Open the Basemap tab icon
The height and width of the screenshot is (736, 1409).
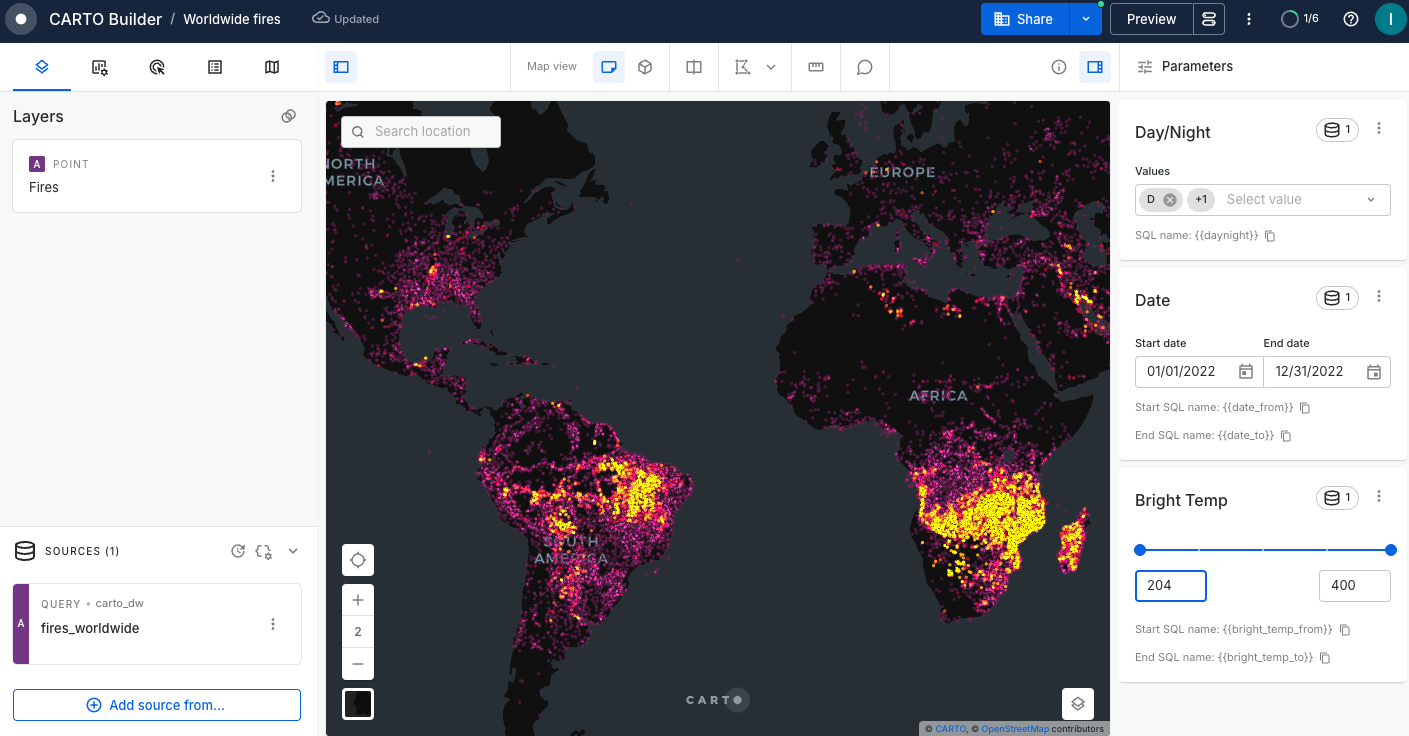(272, 67)
